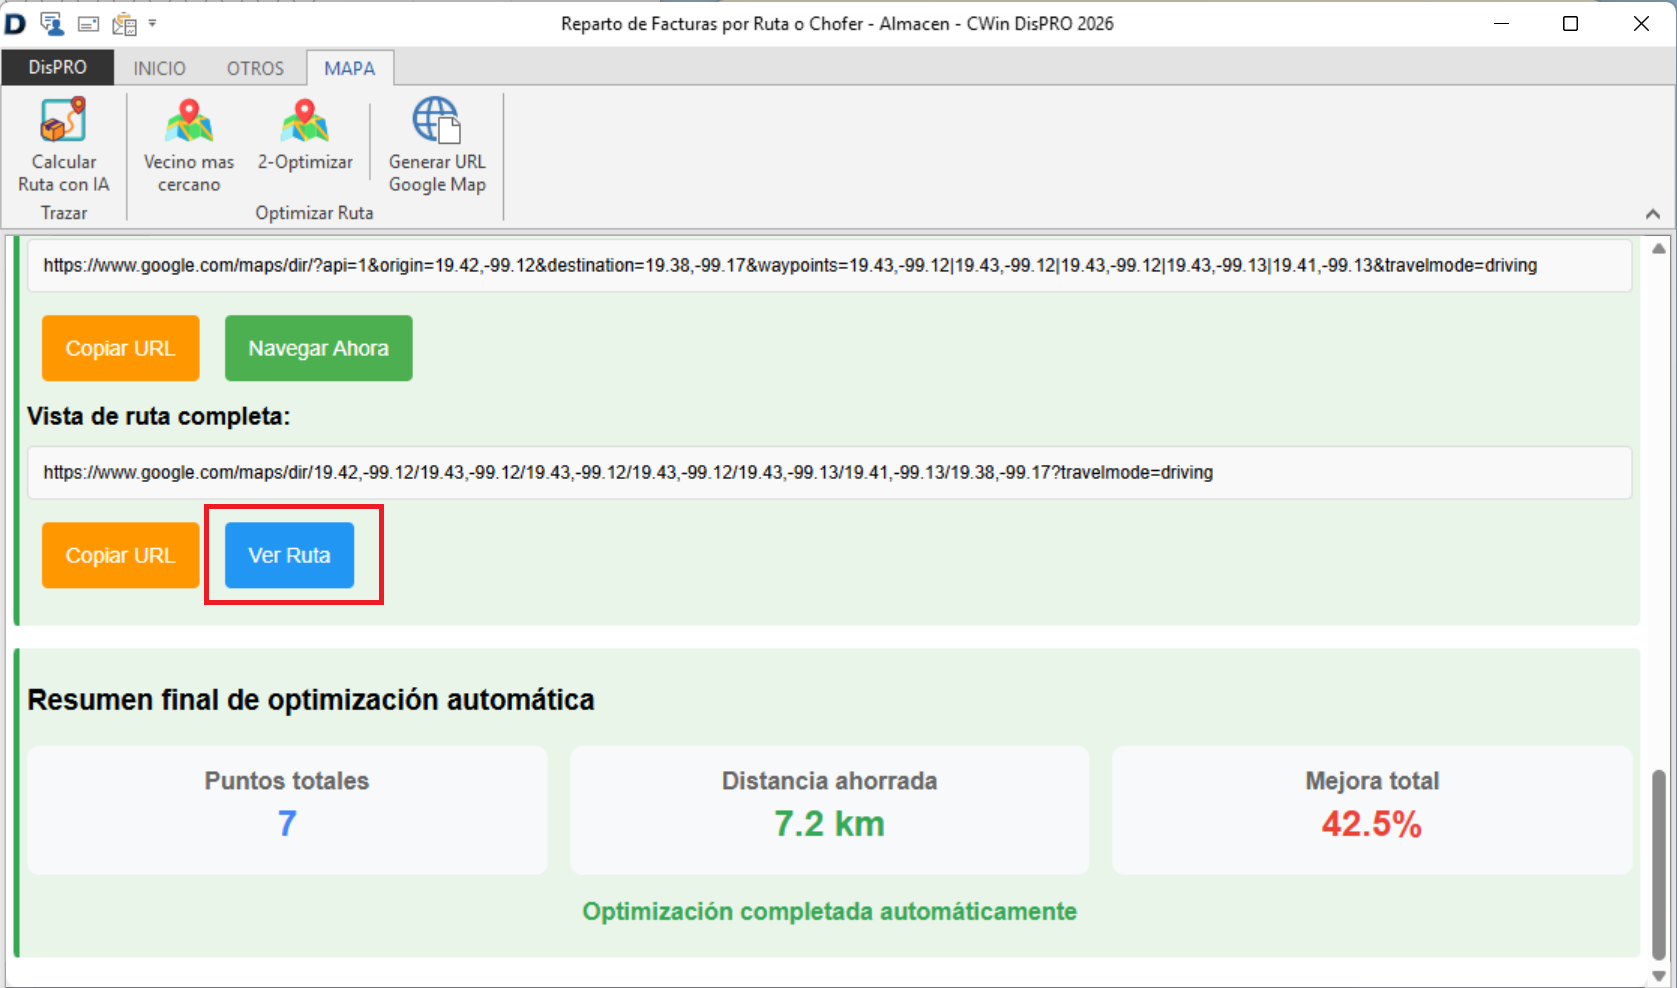Select the Google Maps directions URL field

700,265
